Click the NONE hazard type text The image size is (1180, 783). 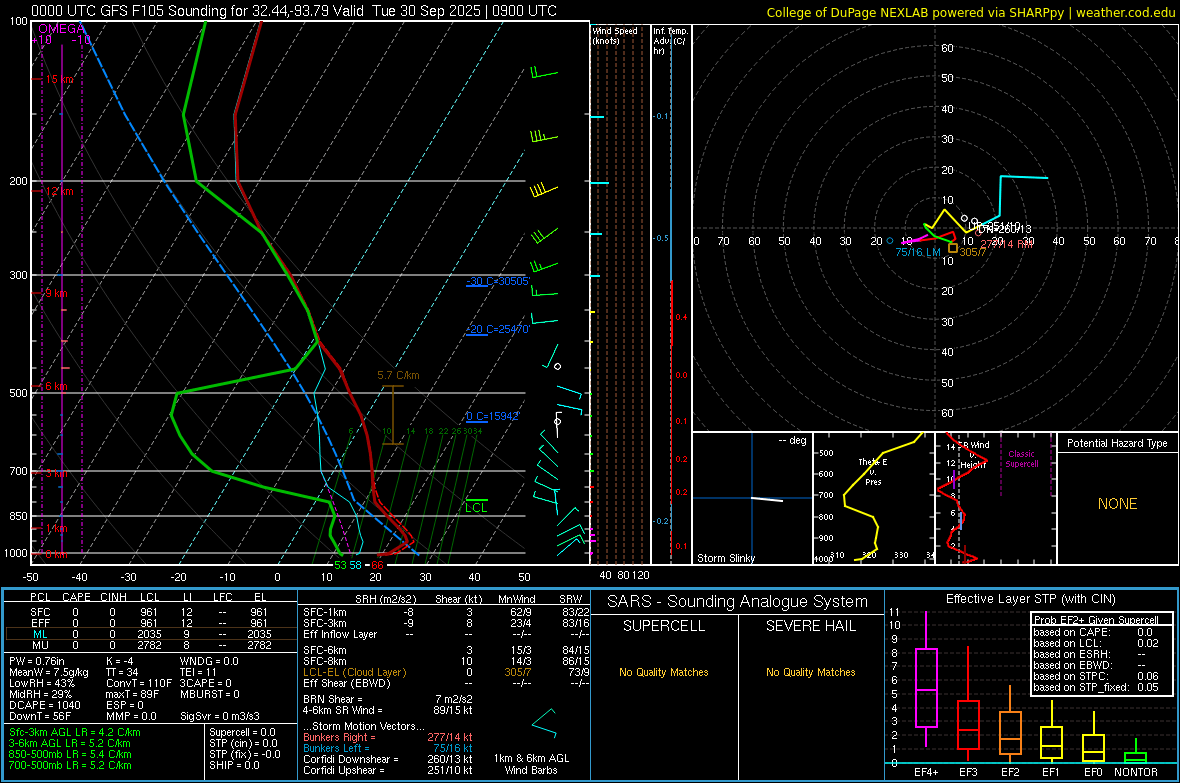(1117, 504)
